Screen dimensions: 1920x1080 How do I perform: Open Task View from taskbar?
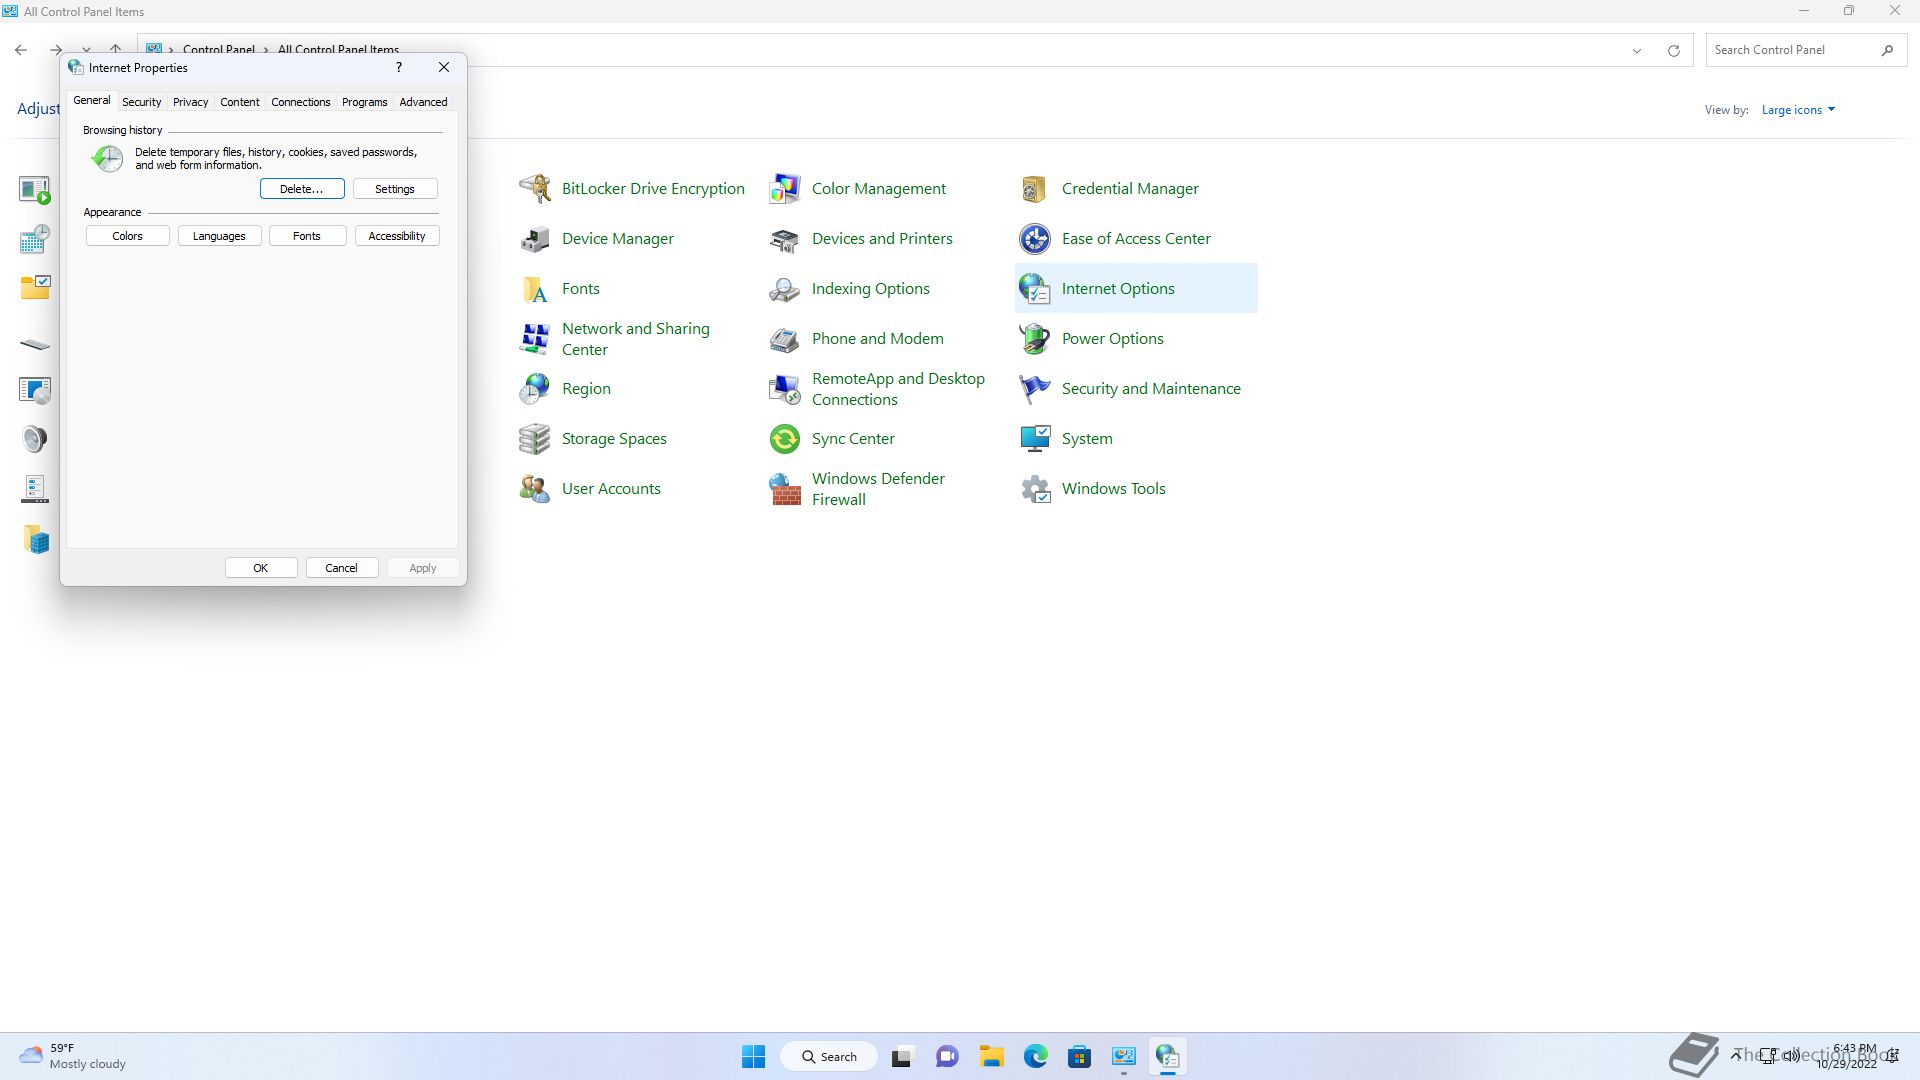(x=903, y=1056)
